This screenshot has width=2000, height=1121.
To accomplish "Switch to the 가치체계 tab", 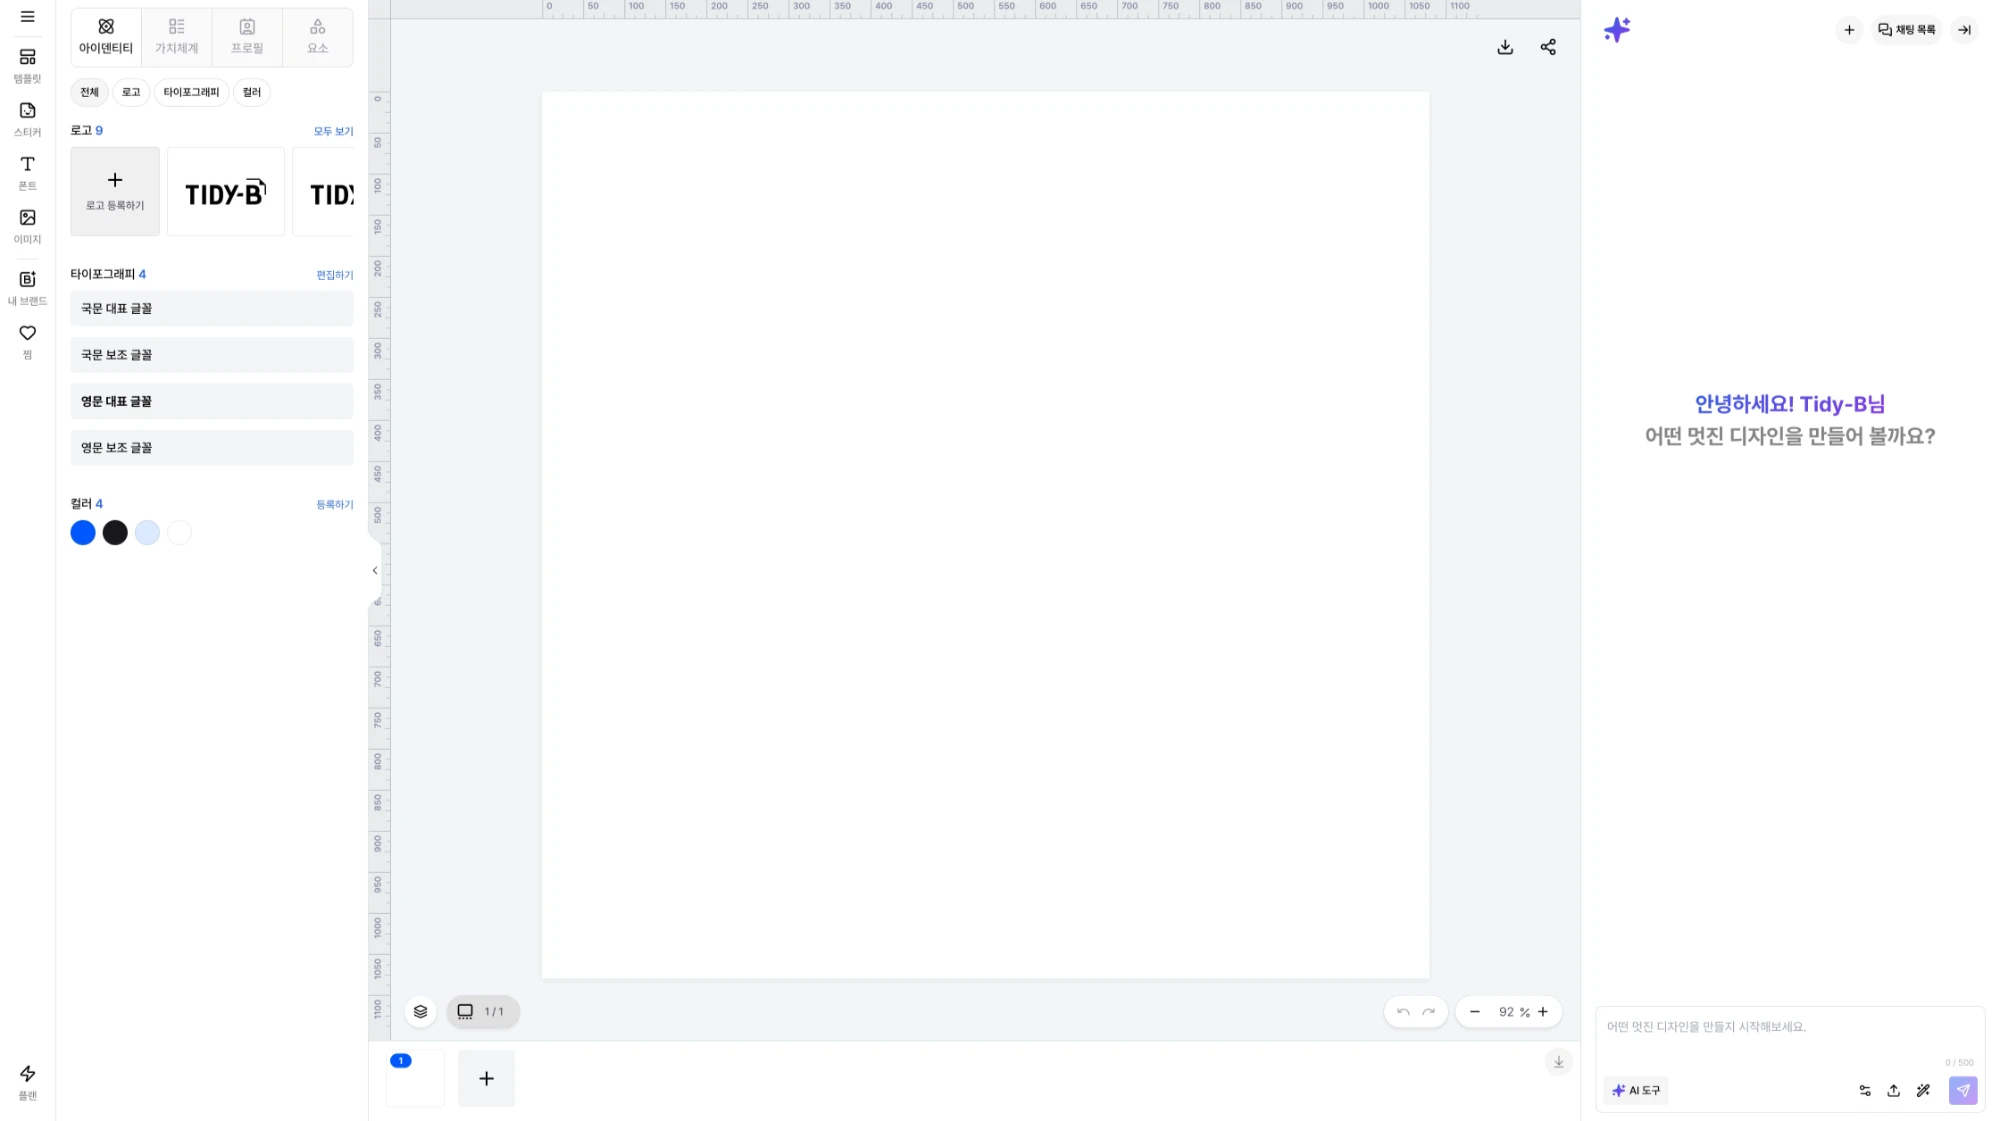I will (176, 36).
